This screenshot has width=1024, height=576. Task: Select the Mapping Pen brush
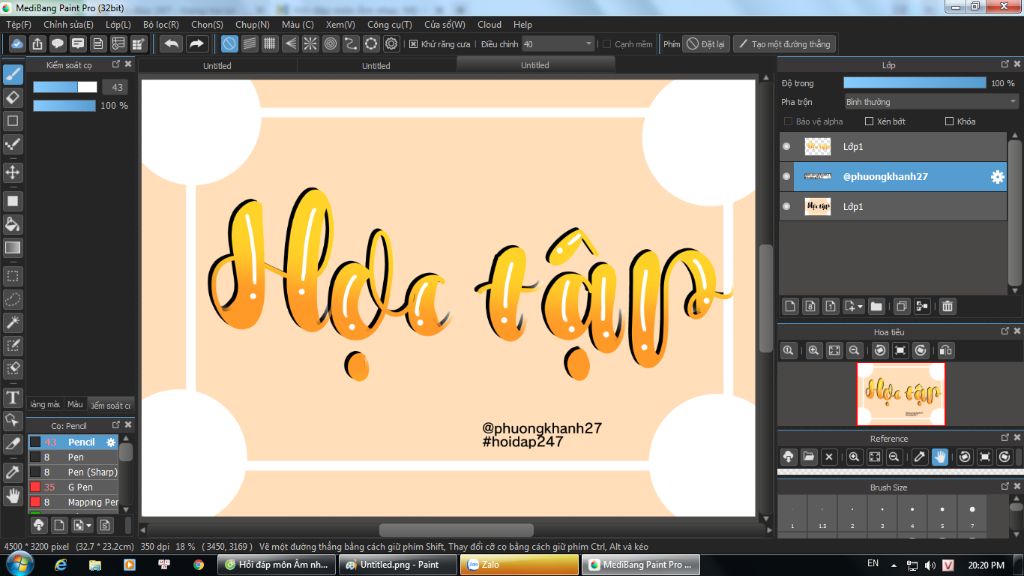pyautogui.click(x=73, y=502)
